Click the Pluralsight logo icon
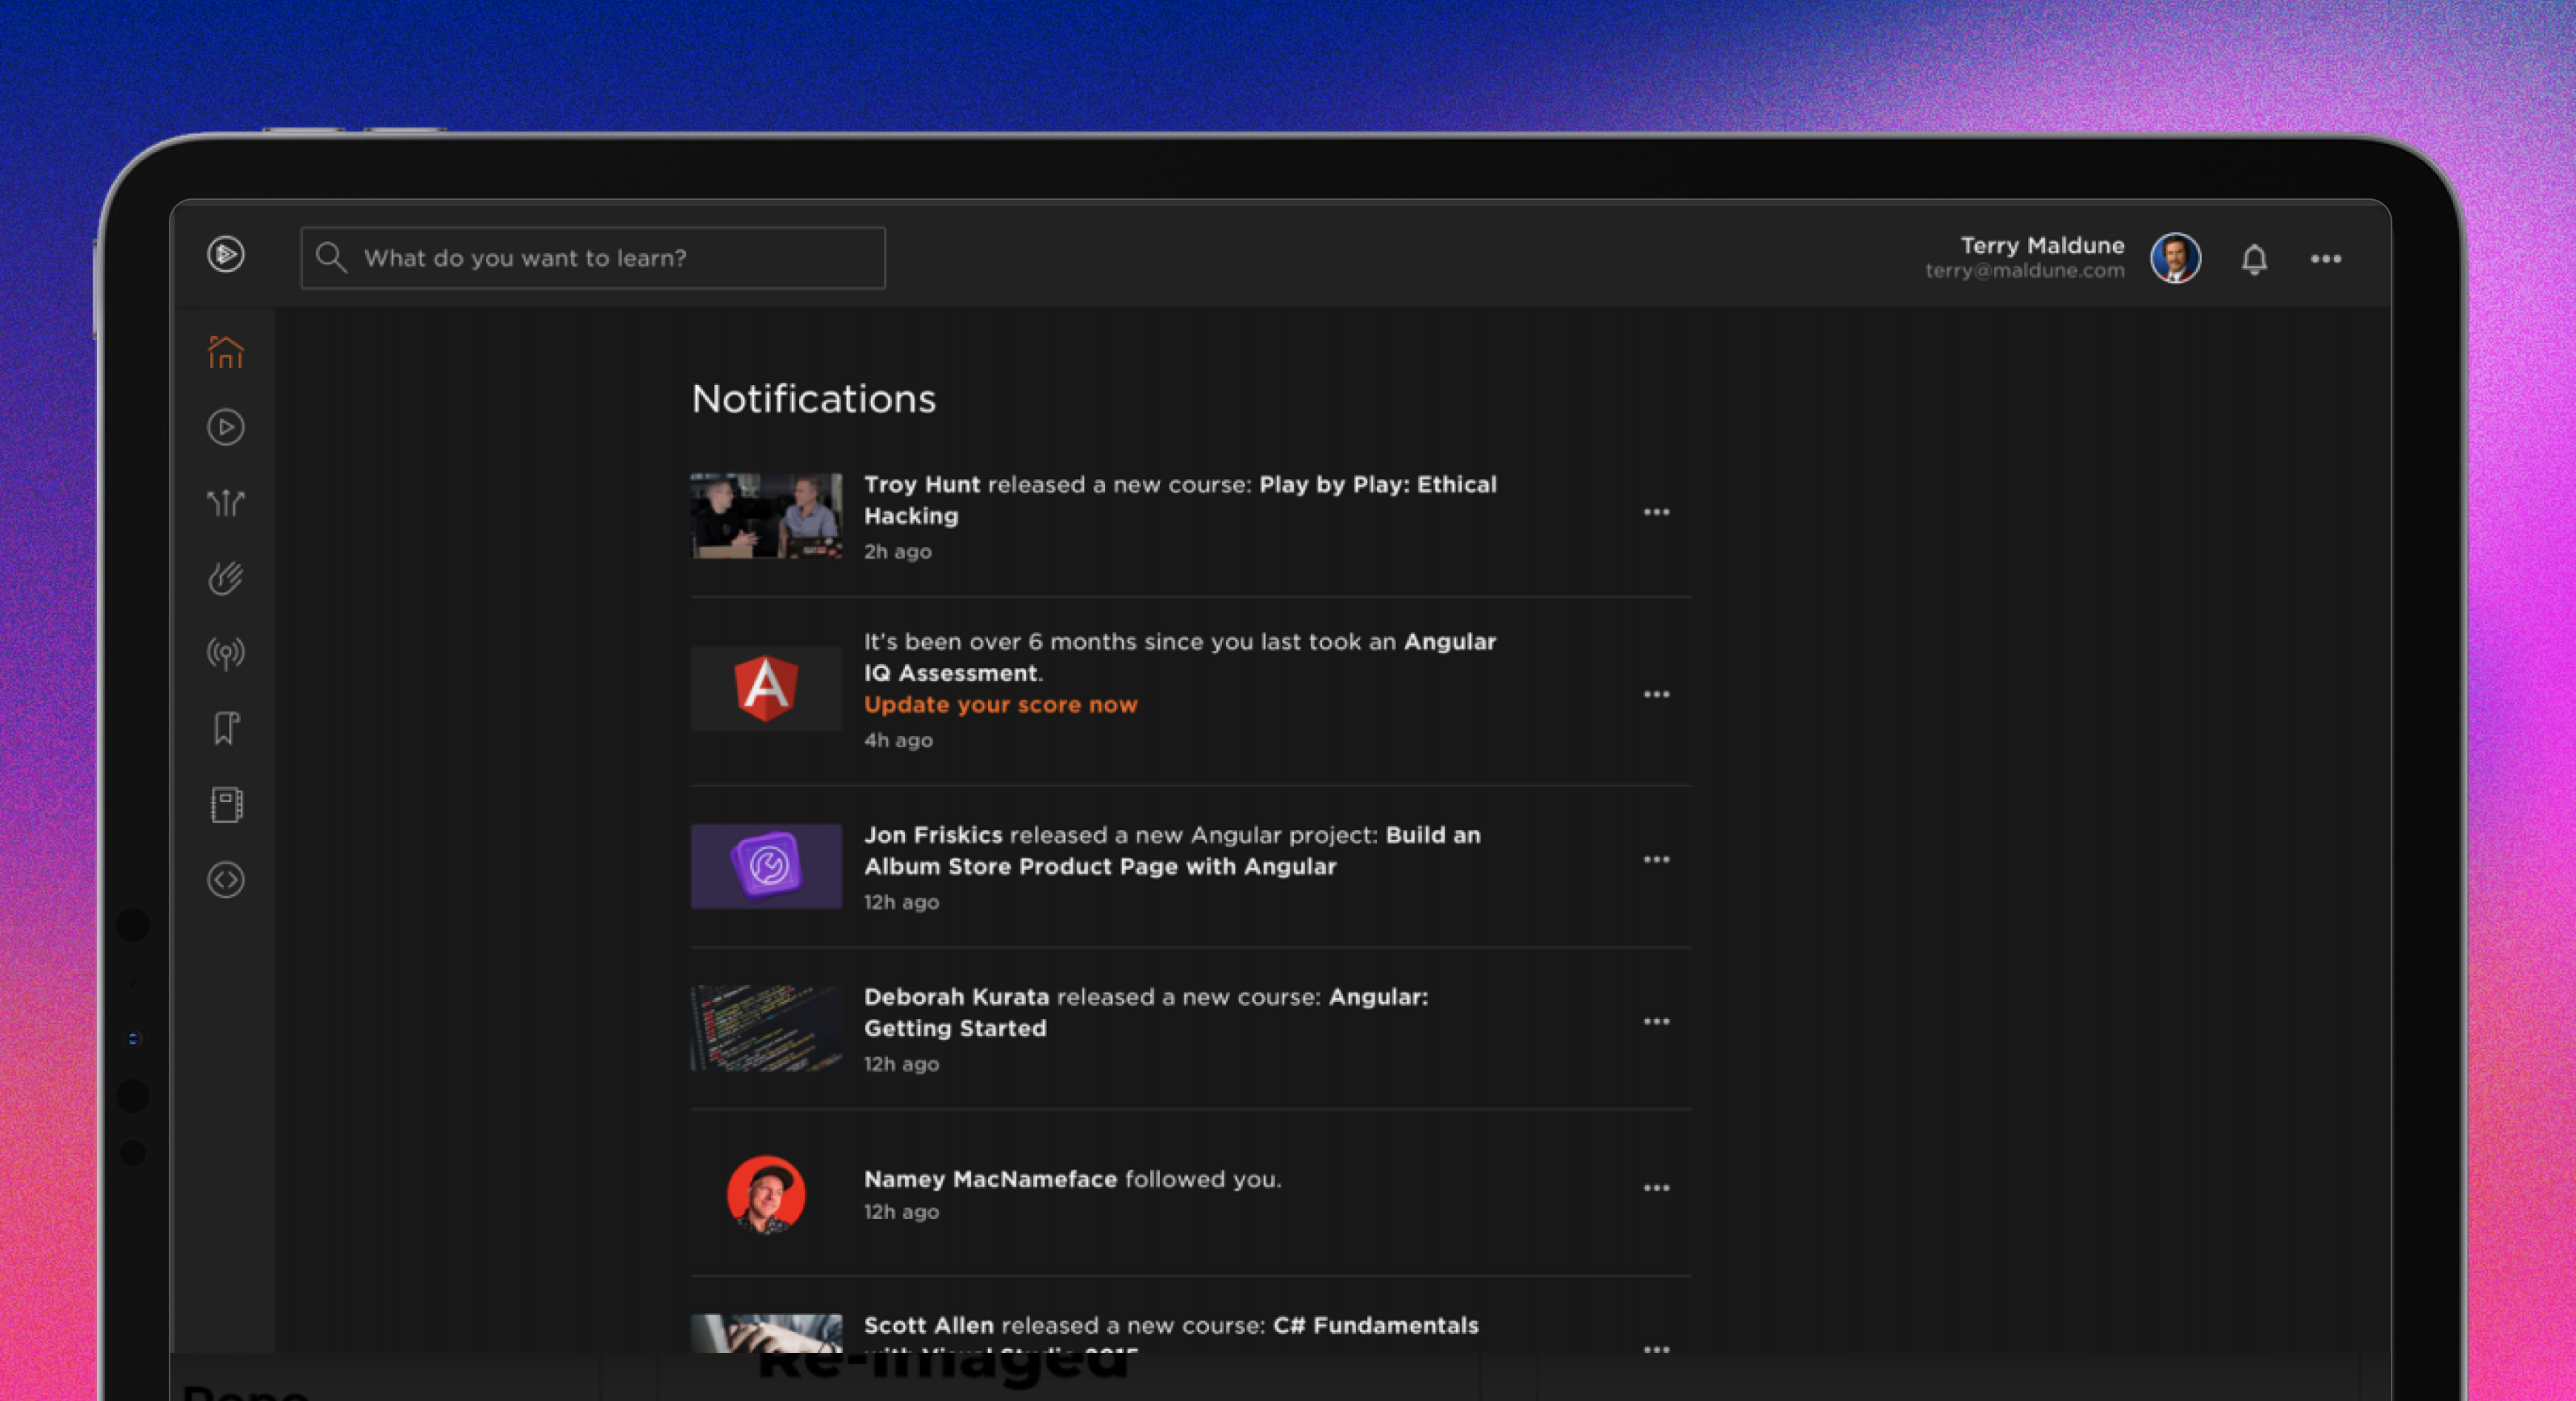This screenshot has height=1401, width=2576. pos(226,254)
